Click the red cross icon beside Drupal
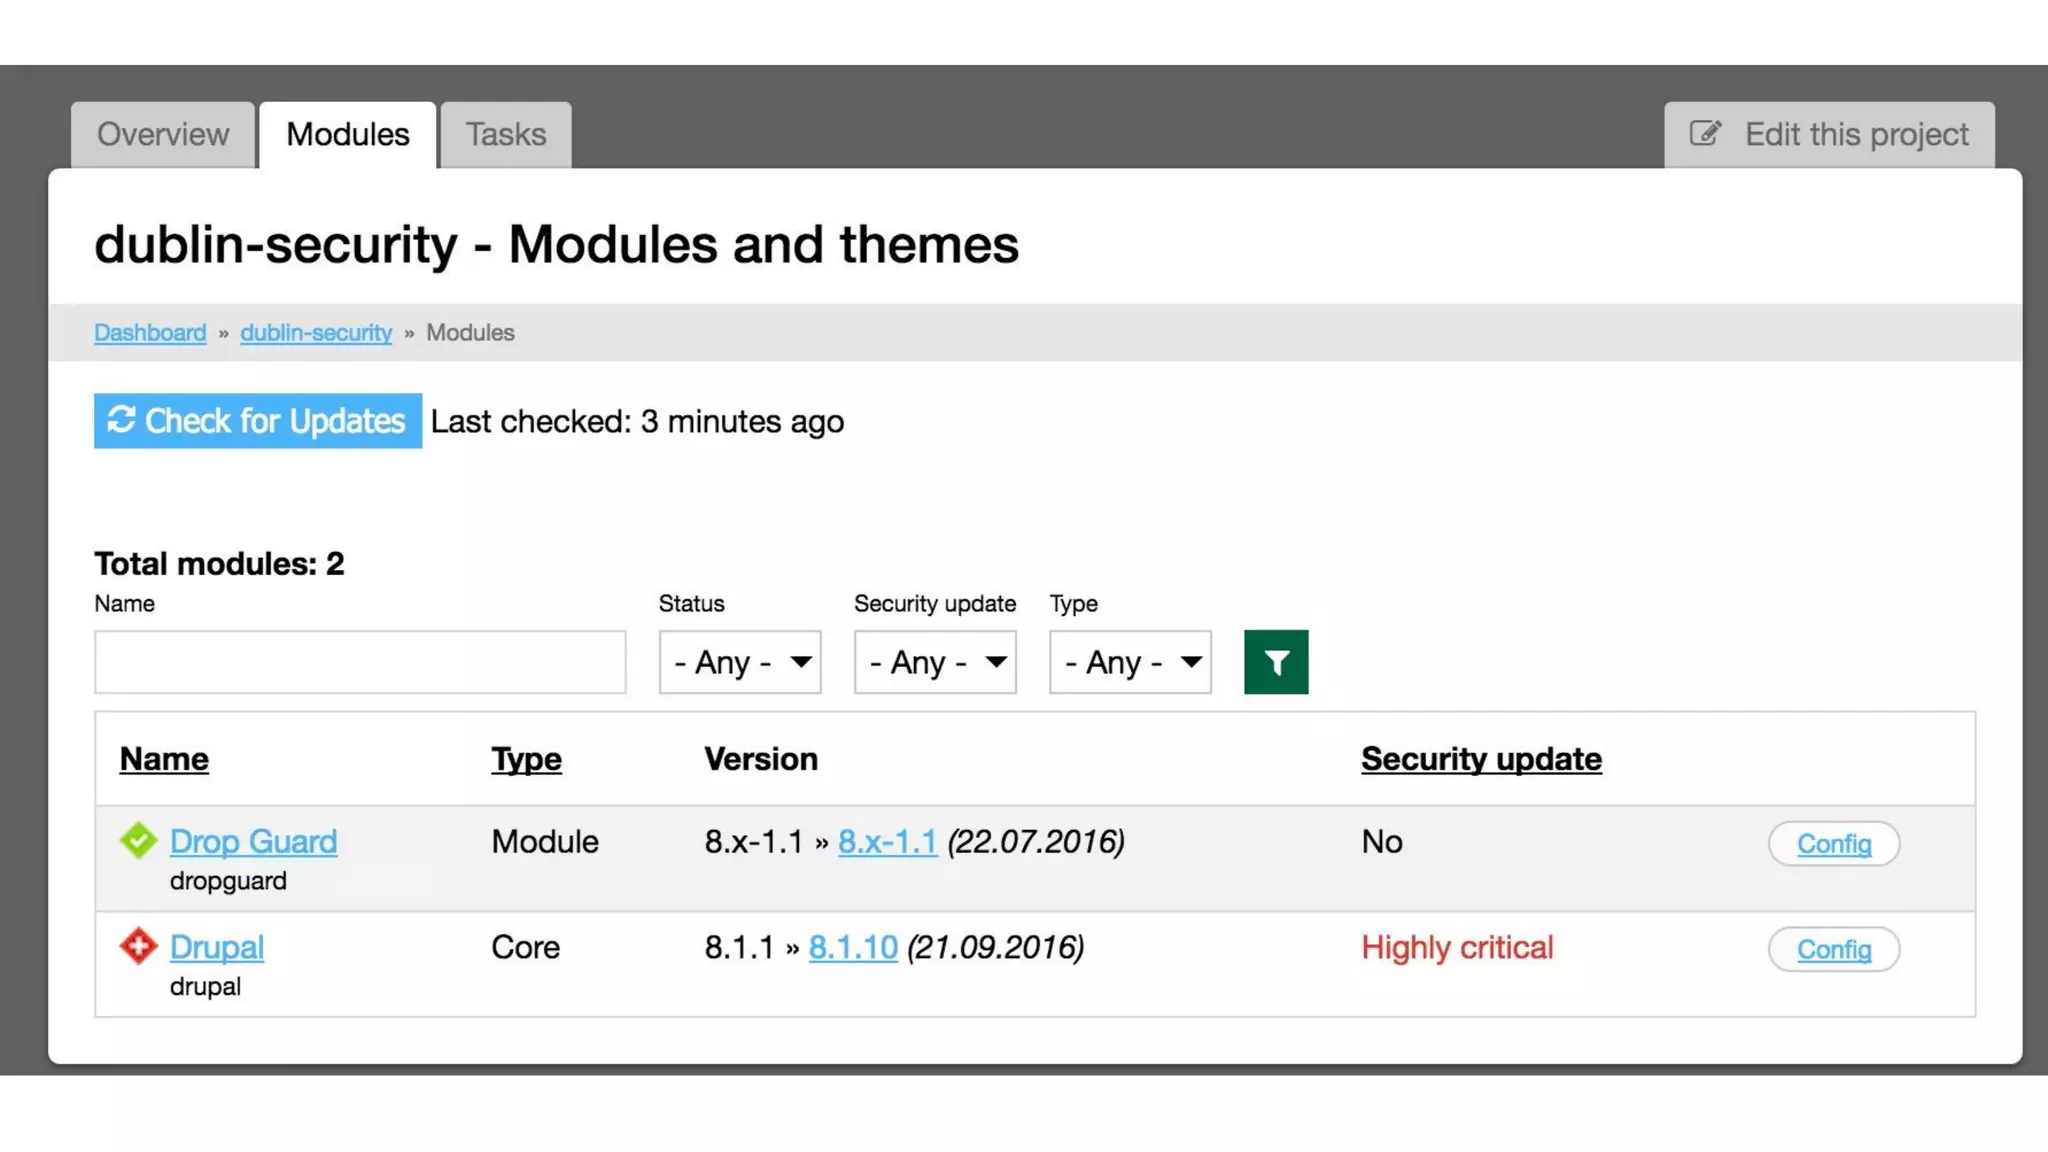2048x1152 pixels. (138, 946)
